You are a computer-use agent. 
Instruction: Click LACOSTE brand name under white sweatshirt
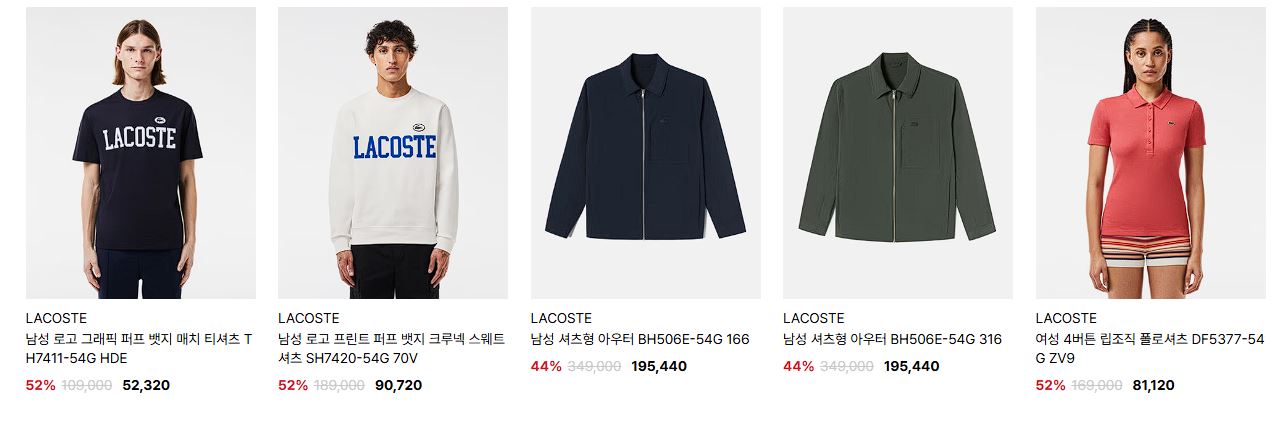308,318
